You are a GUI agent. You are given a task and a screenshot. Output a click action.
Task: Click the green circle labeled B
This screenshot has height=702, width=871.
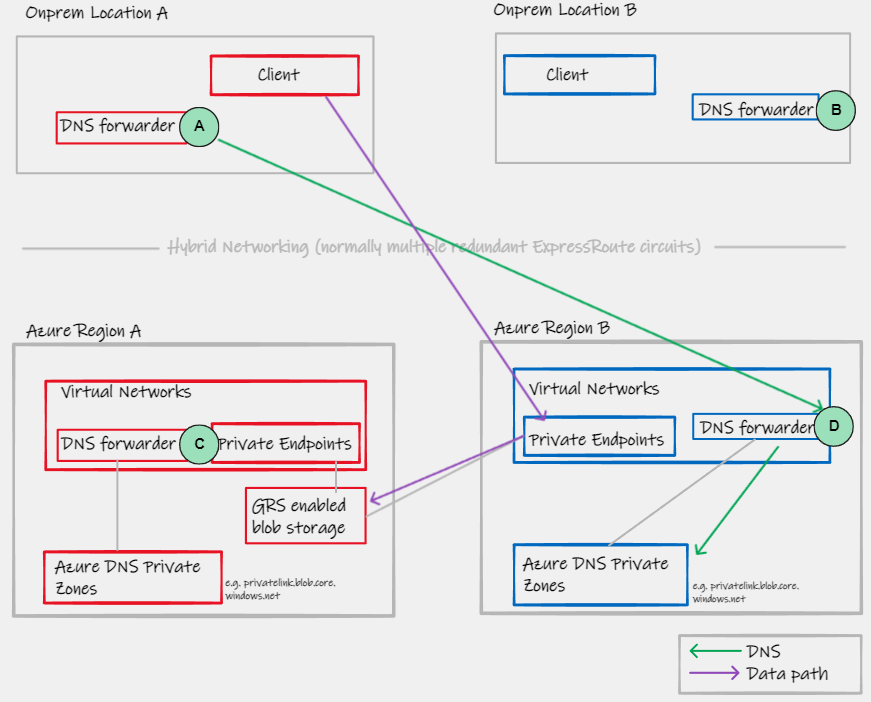pyautogui.click(x=836, y=109)
